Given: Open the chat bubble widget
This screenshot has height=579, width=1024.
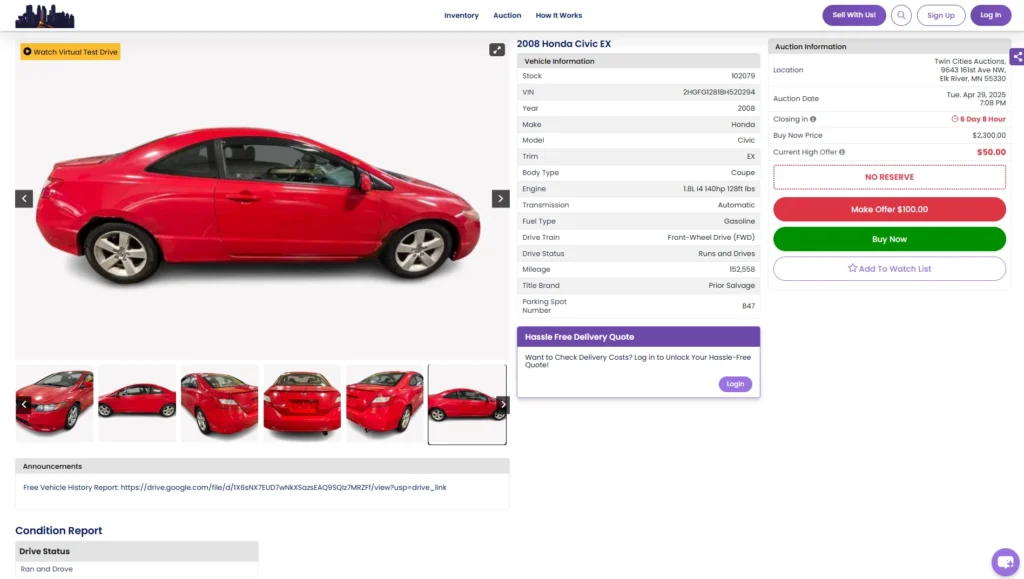Looking at the screenshot, I should tap(1004, 562).
